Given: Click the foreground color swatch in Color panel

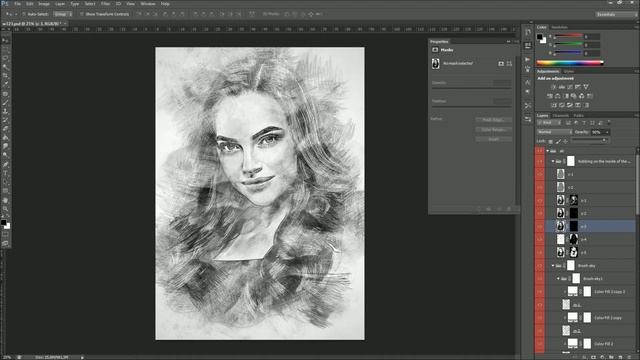Looking at the screenshot, I should [540, 37].
